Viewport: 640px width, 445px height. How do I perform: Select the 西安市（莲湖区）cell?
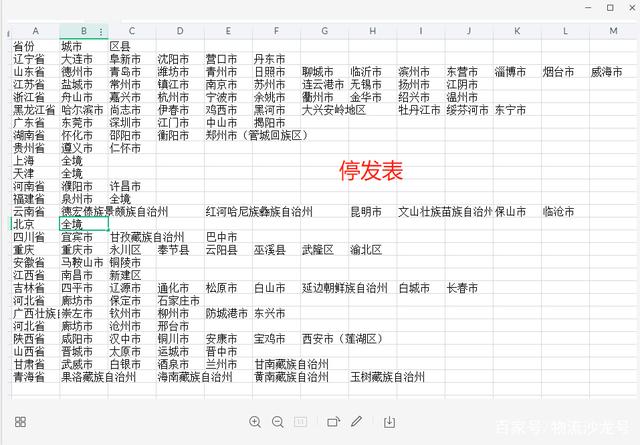point(342,338)
